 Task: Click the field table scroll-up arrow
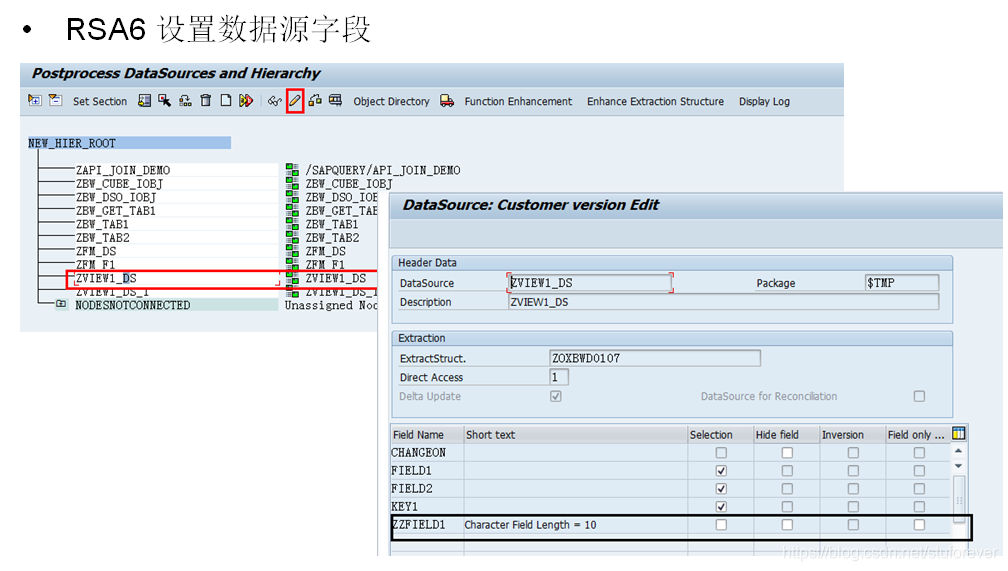pyautogui.click(x=958, y=451)
